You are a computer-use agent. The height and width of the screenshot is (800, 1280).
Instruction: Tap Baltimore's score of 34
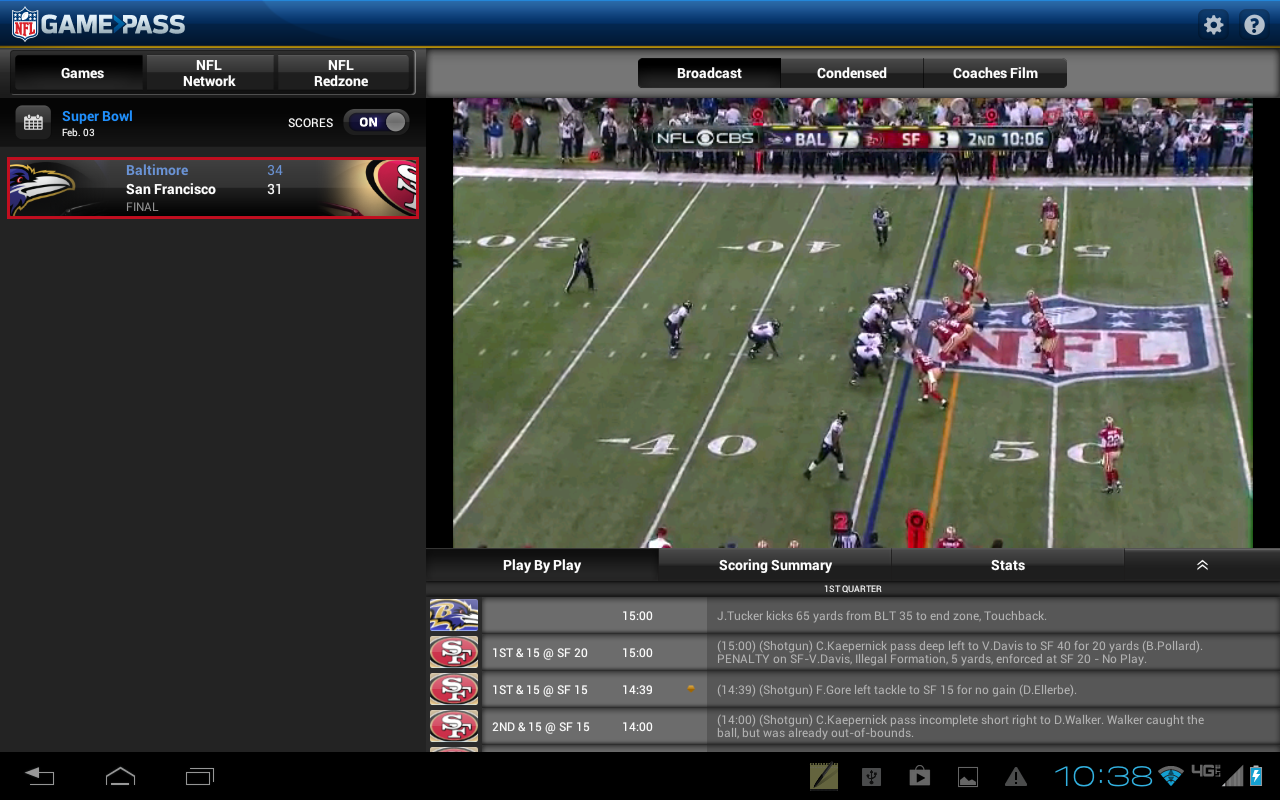coord(275,170)
